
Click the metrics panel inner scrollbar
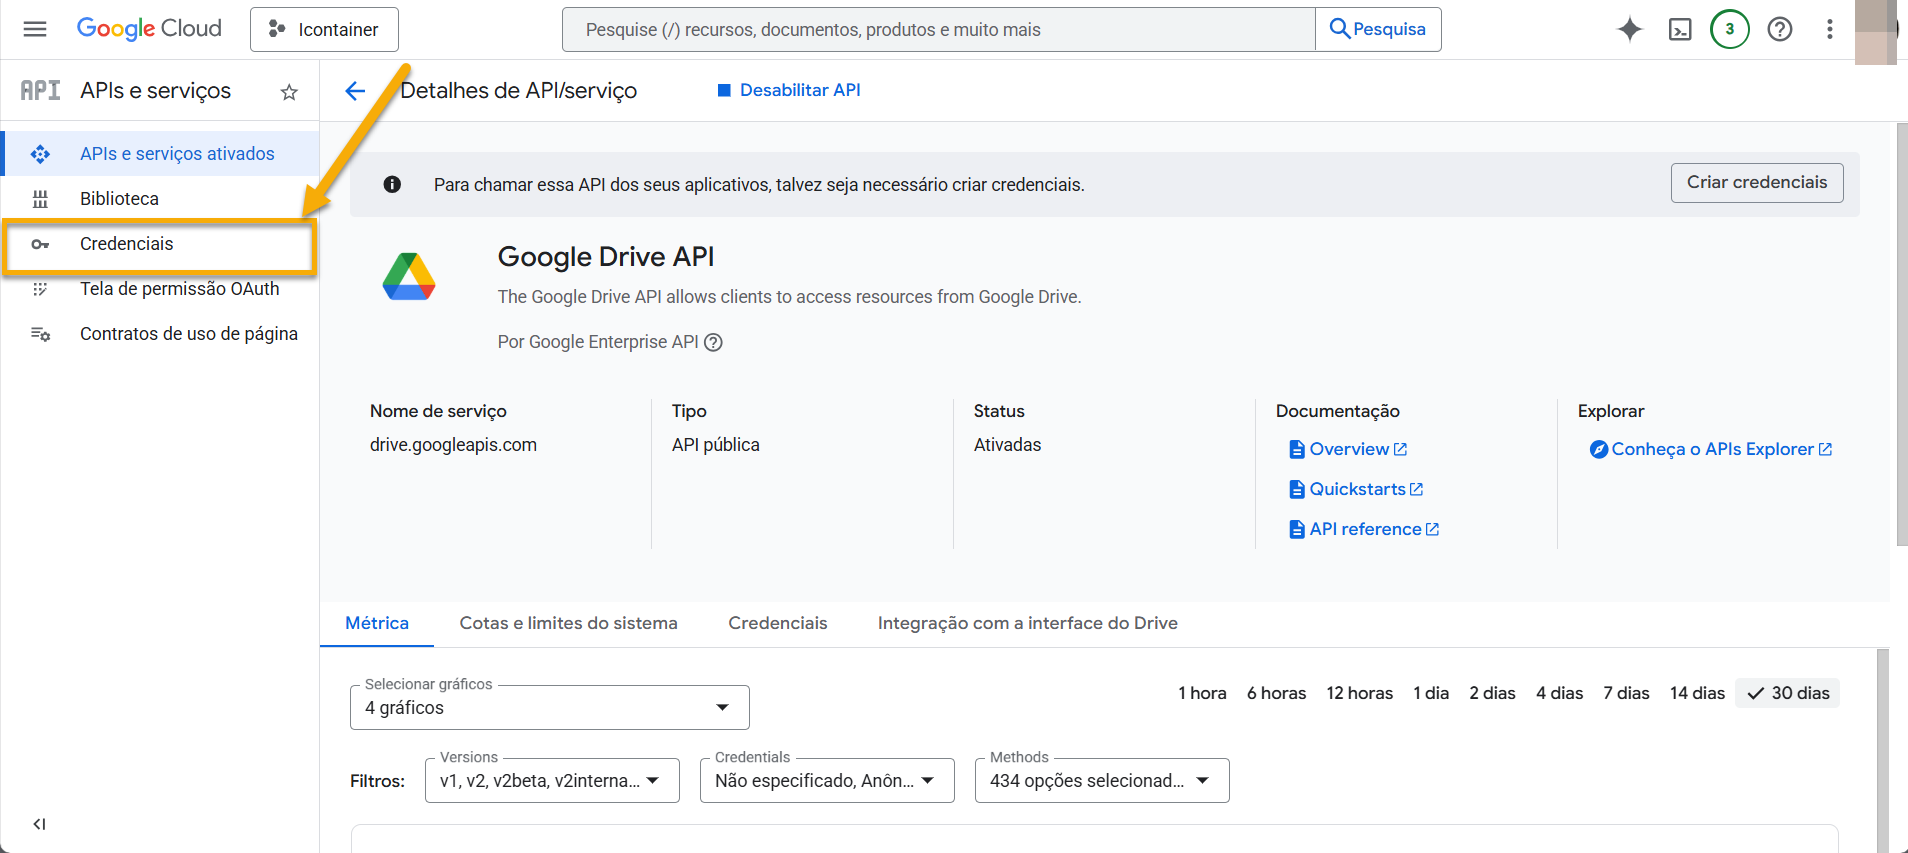(x=1883, y=750)
